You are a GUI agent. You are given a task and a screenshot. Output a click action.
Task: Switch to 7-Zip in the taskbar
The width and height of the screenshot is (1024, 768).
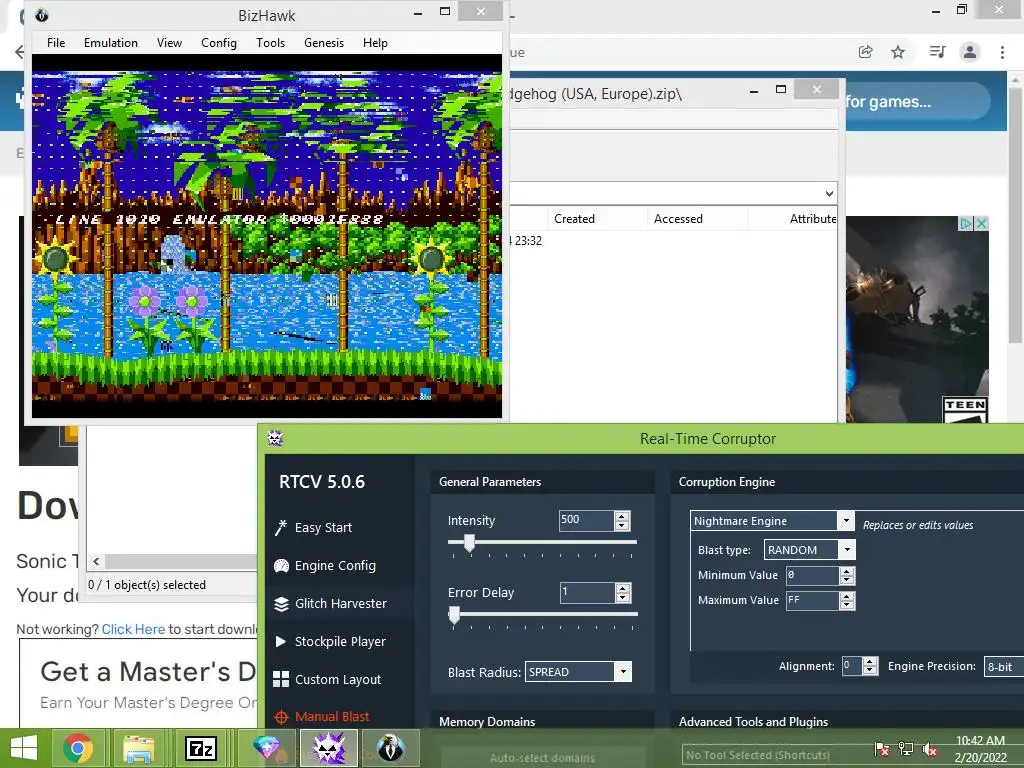(x=200, y=748)
